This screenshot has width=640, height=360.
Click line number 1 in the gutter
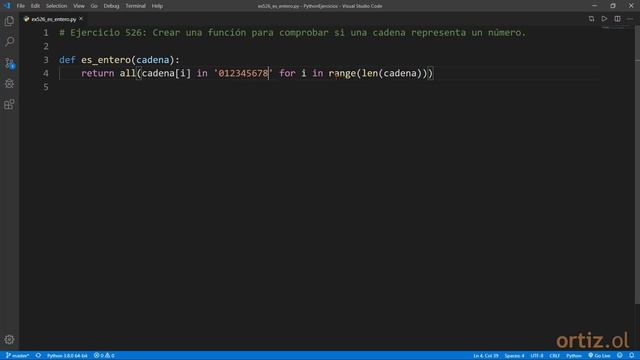(46, 33)
